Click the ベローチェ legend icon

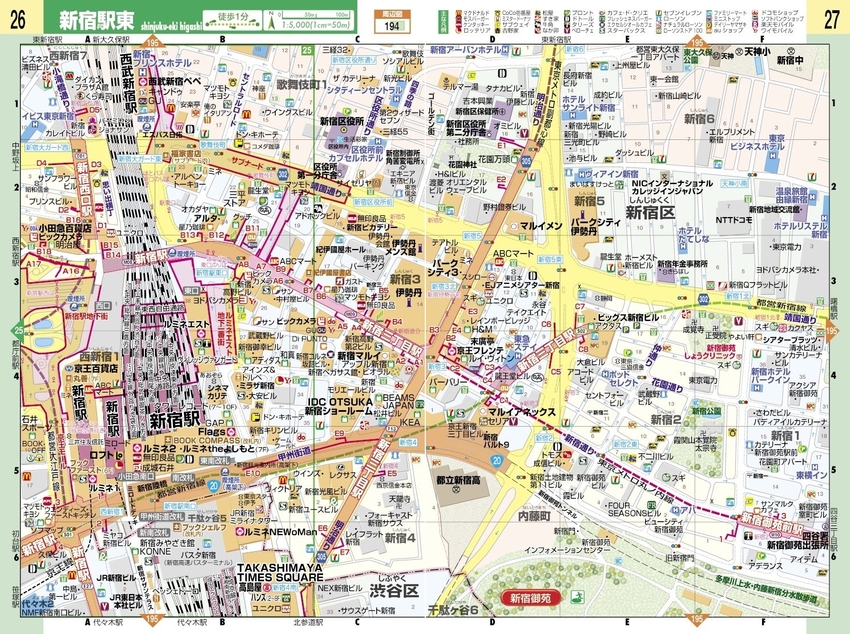[567, 31]
